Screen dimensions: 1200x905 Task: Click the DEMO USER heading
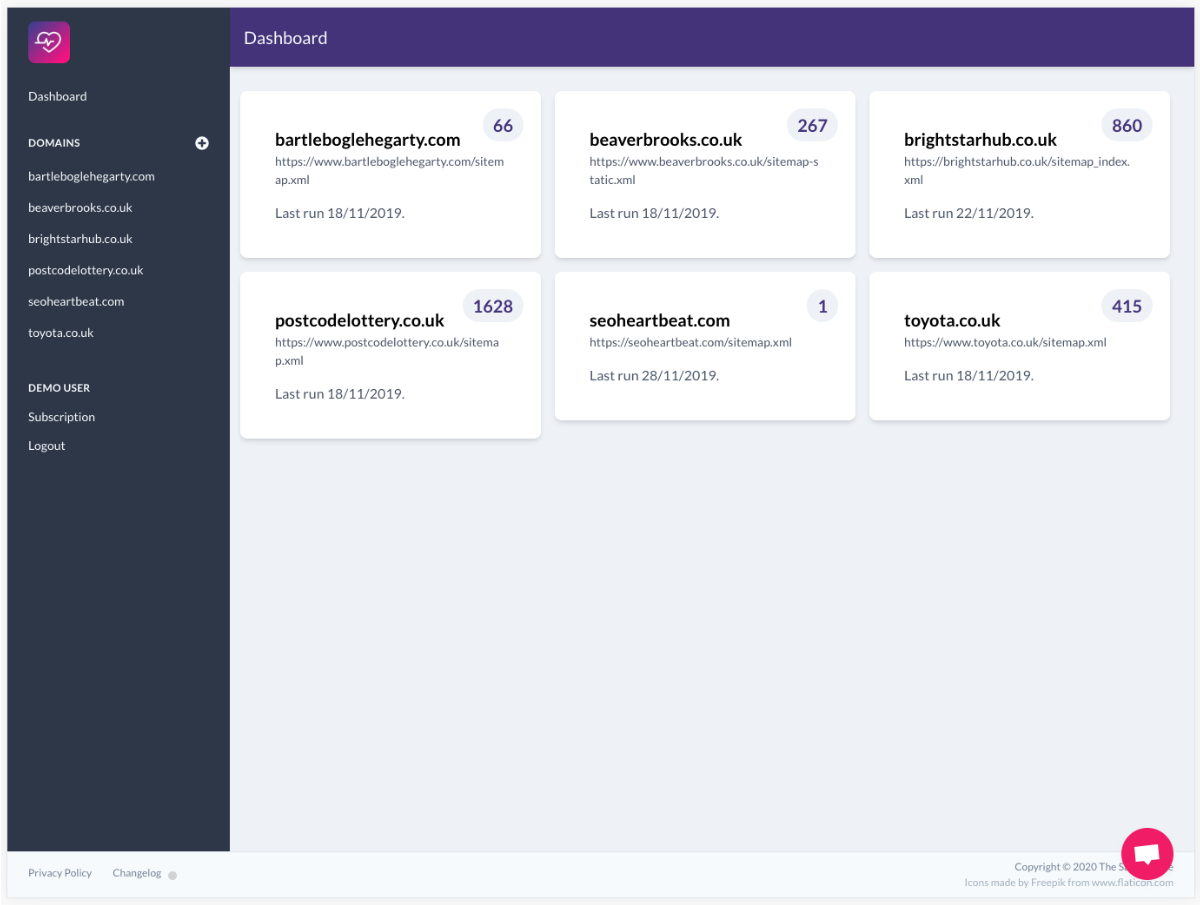tap(59, 388)
